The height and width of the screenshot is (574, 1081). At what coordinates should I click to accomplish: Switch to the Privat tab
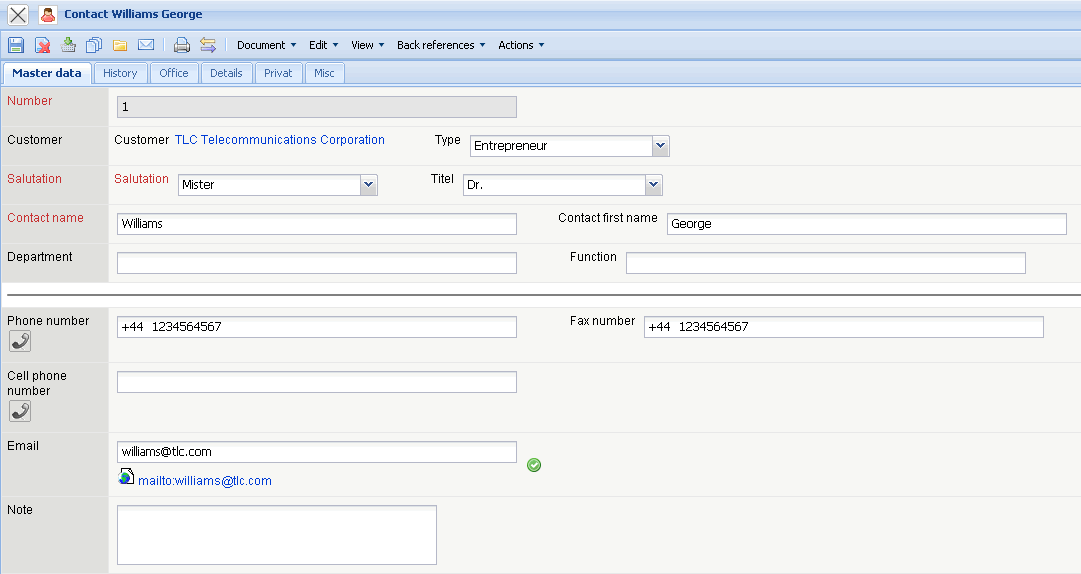[x=278, y=73]
